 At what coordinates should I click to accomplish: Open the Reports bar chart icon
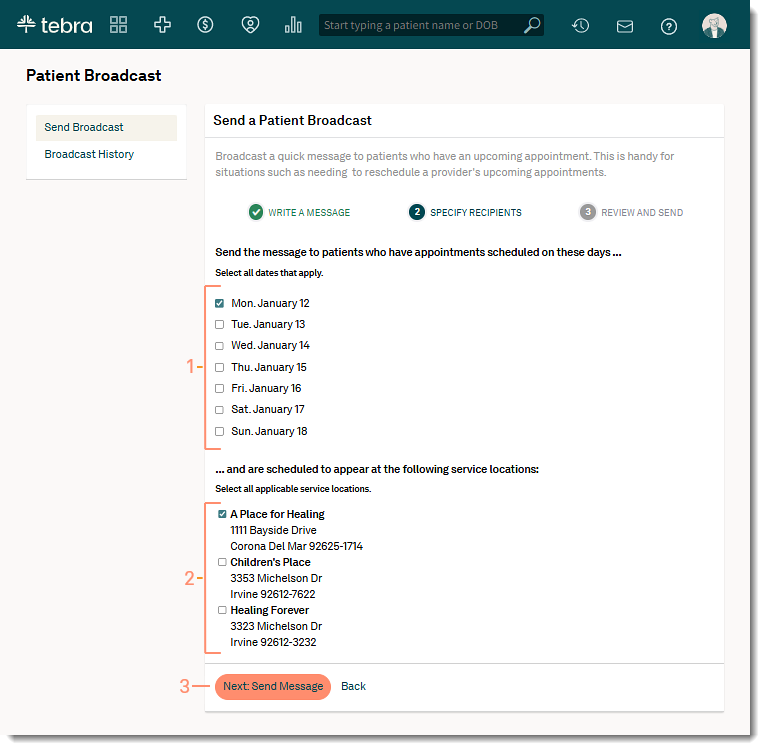(x=293, y=25)
